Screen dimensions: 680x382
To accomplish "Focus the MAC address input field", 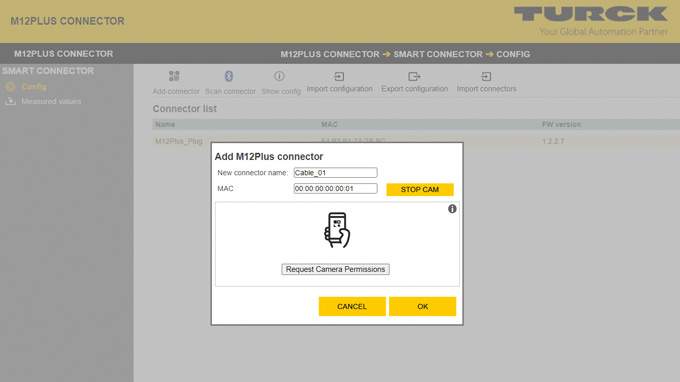I will (335, 189).
